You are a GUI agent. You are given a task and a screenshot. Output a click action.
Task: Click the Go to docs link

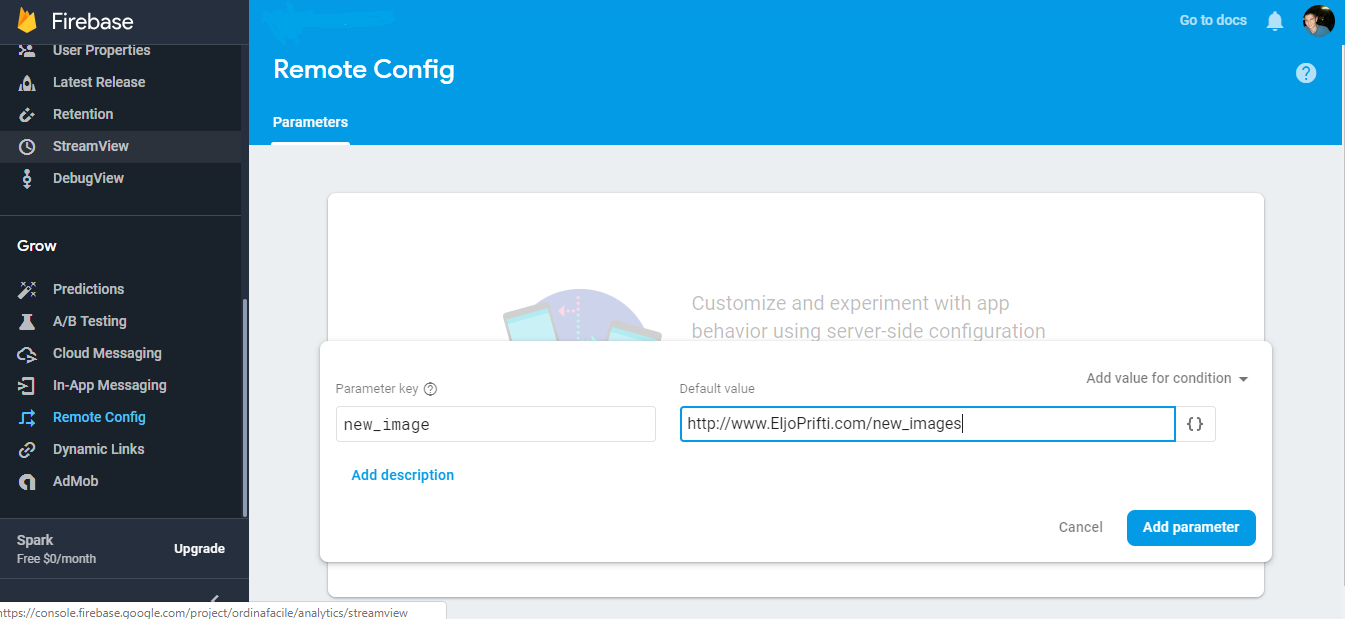[1213, 20]
